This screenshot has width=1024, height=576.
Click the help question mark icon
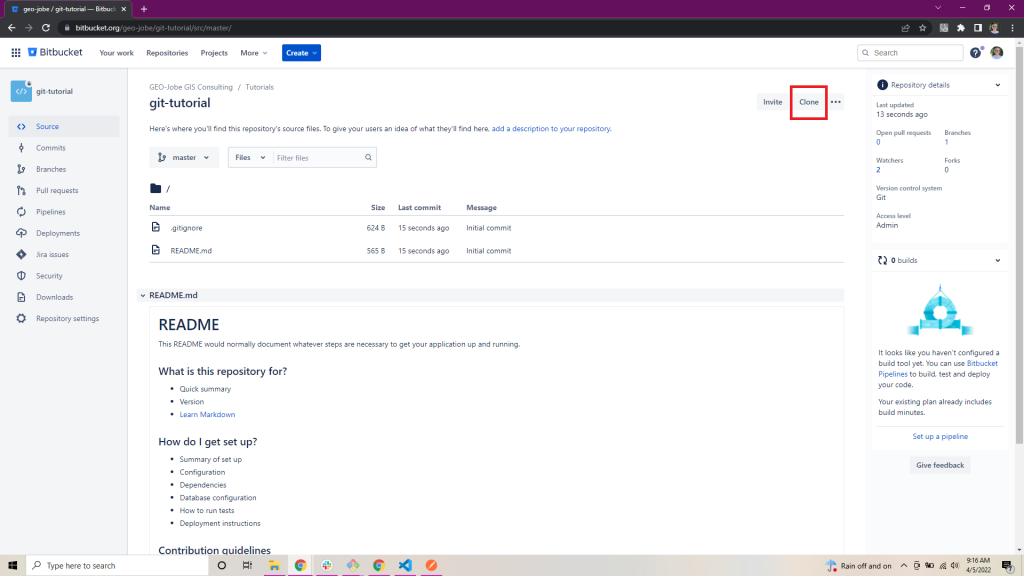(976, 53)
